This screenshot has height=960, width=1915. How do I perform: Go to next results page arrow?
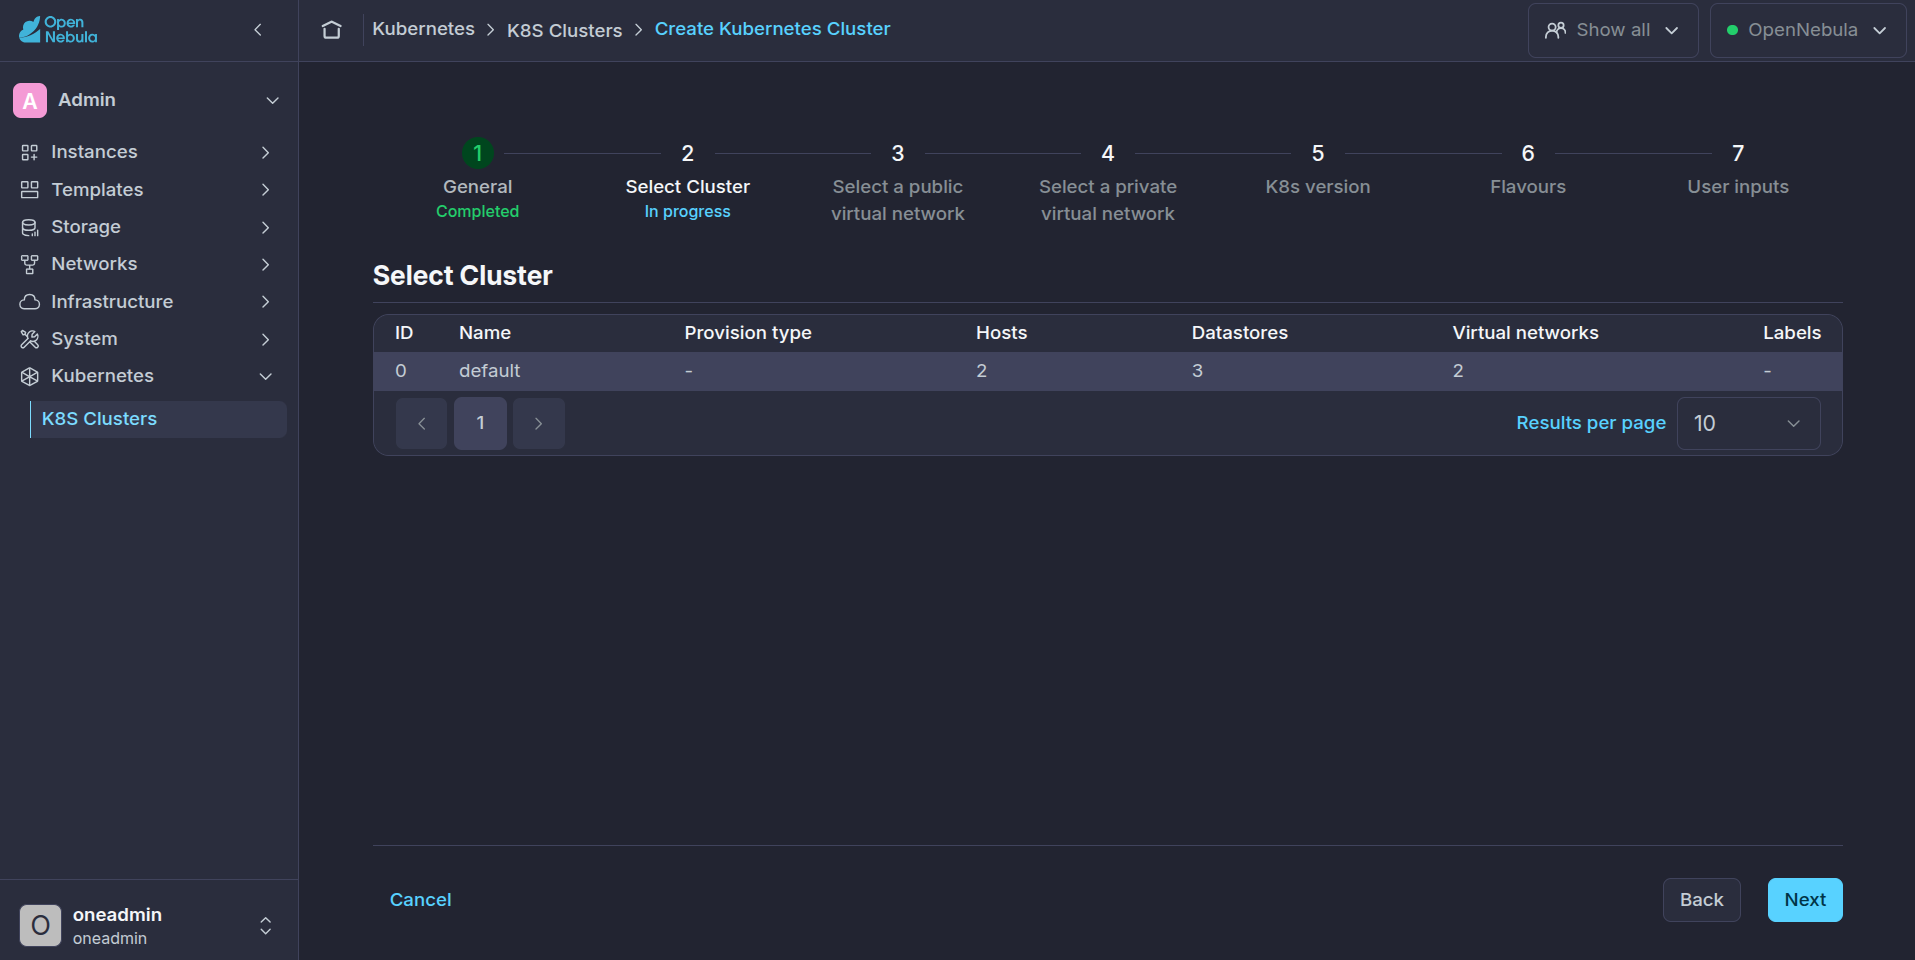coord(539,423)
